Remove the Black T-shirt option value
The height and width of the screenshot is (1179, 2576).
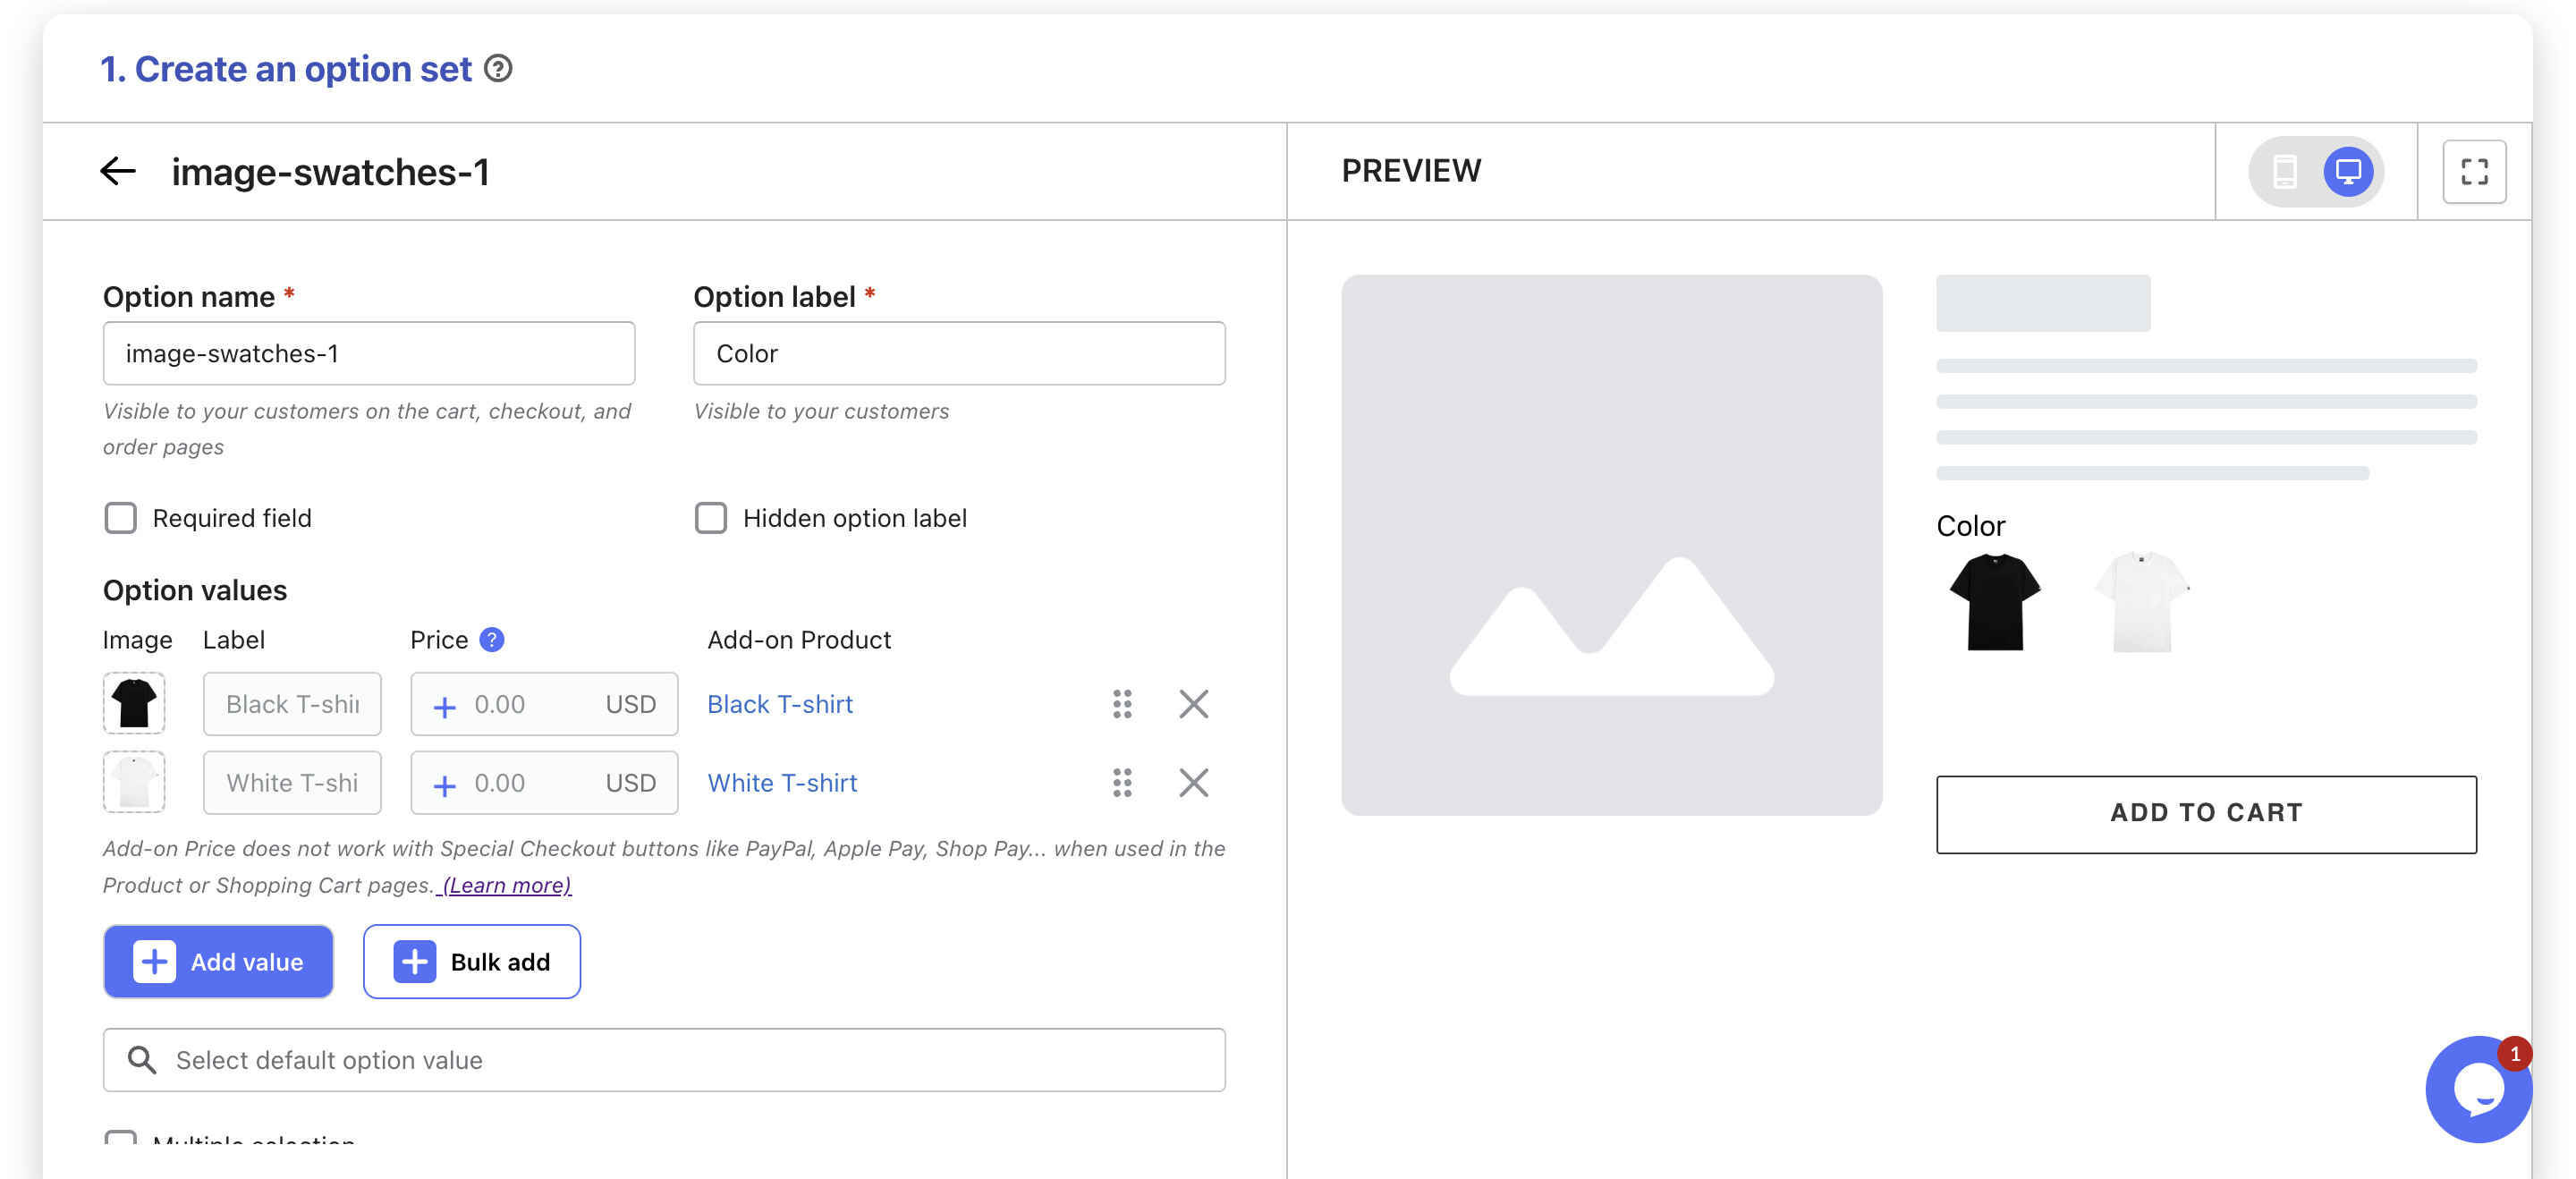point(1193,704)
